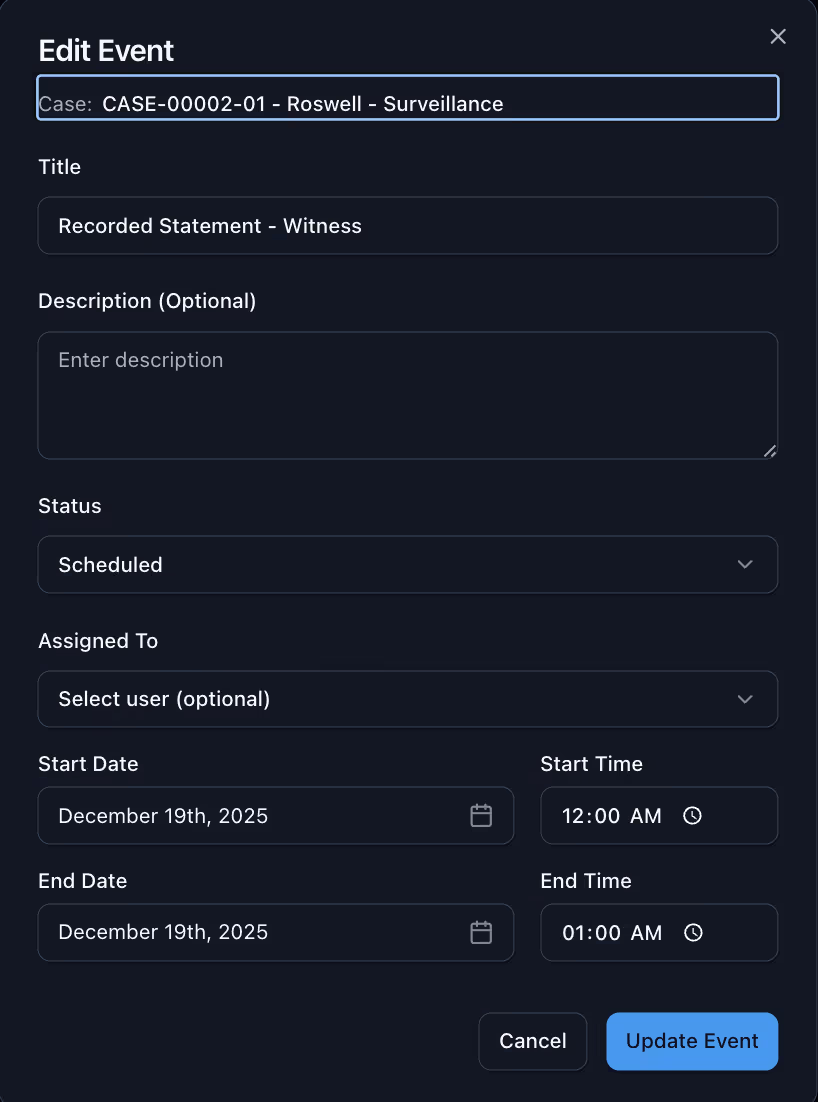
Task: Close the Edit Event dialog
Action: pyautogui.click(x=778, y=37)
